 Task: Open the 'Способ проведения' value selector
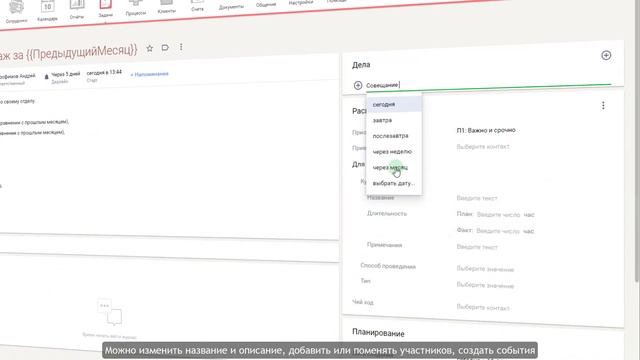click(x=485, y=269)
